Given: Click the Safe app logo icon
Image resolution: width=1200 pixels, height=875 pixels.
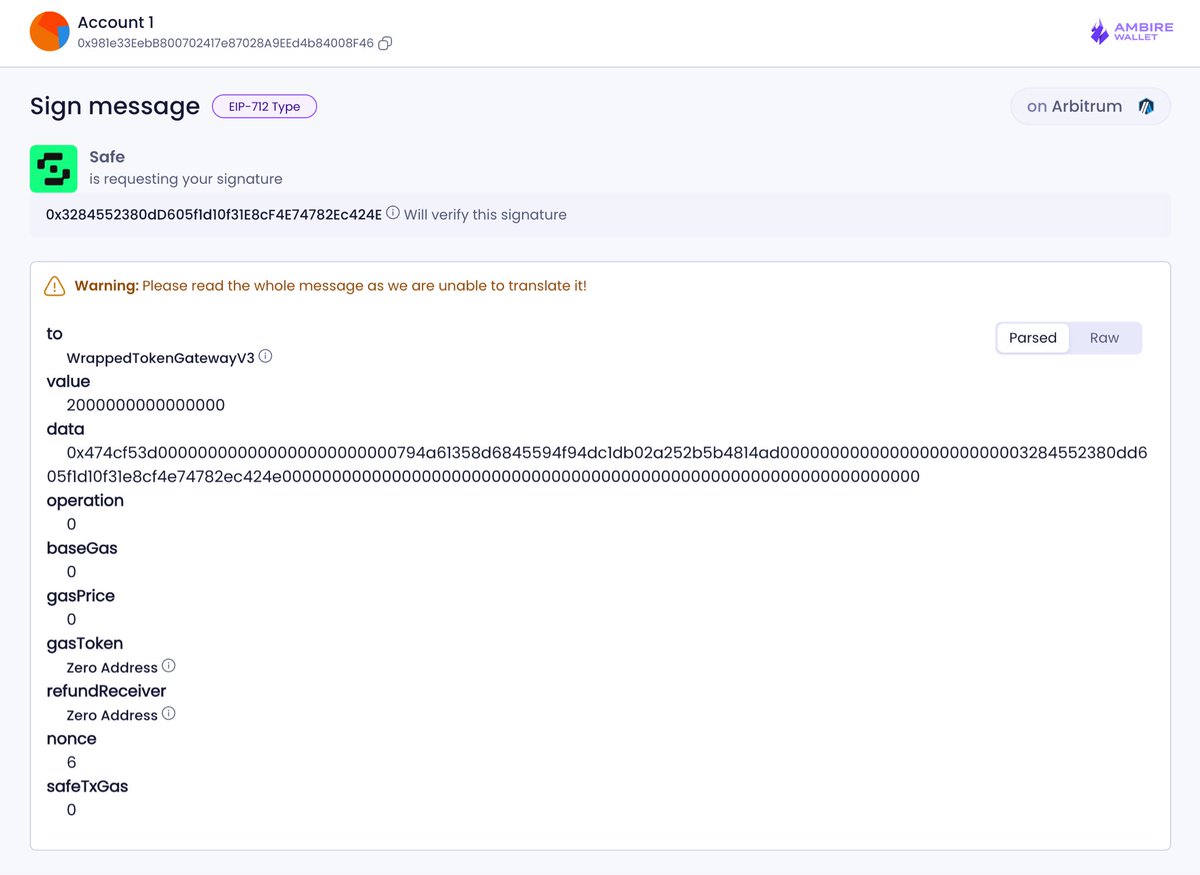Looking at the screenshot, I should (54, 168).
